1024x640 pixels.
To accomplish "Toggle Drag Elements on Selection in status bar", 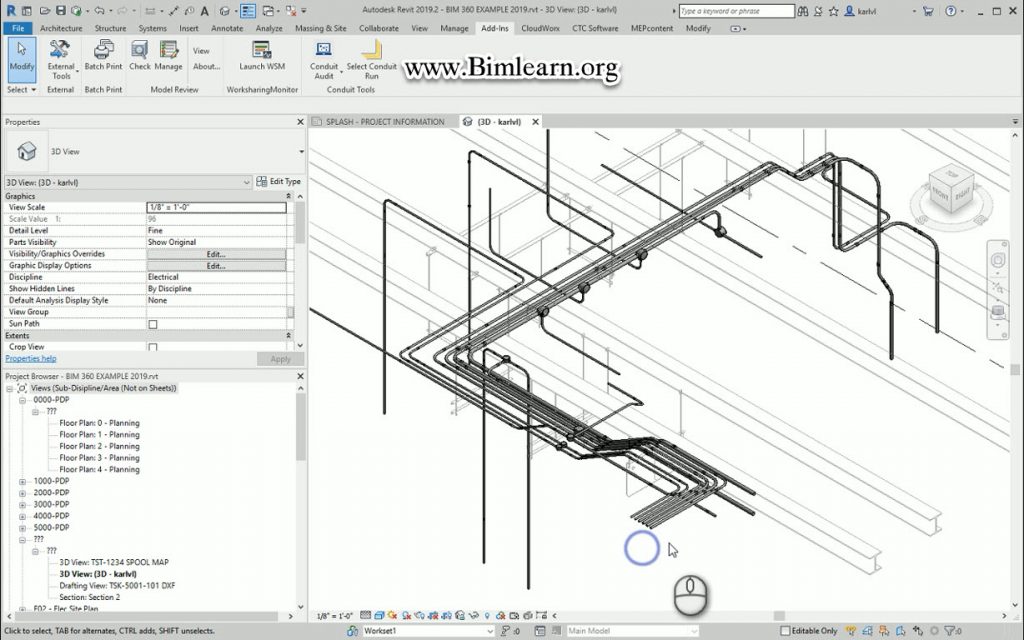I will (x=918, y=631).
